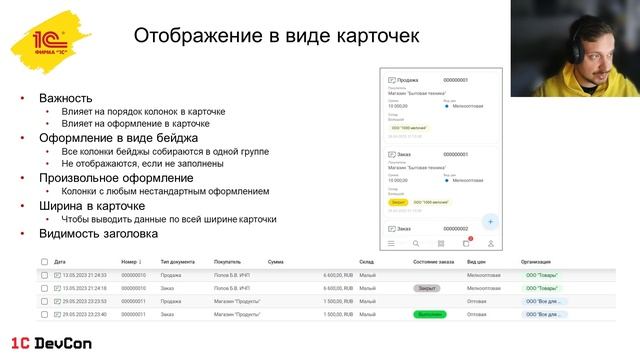Click the 1C firm logo
640x360 pixels.
click(50, 42)
